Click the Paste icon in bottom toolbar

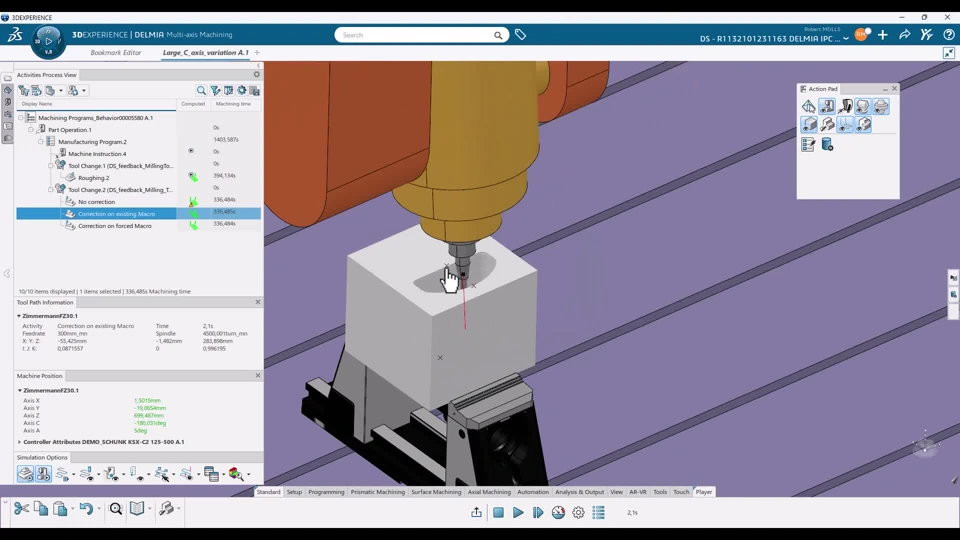point(60,509)
